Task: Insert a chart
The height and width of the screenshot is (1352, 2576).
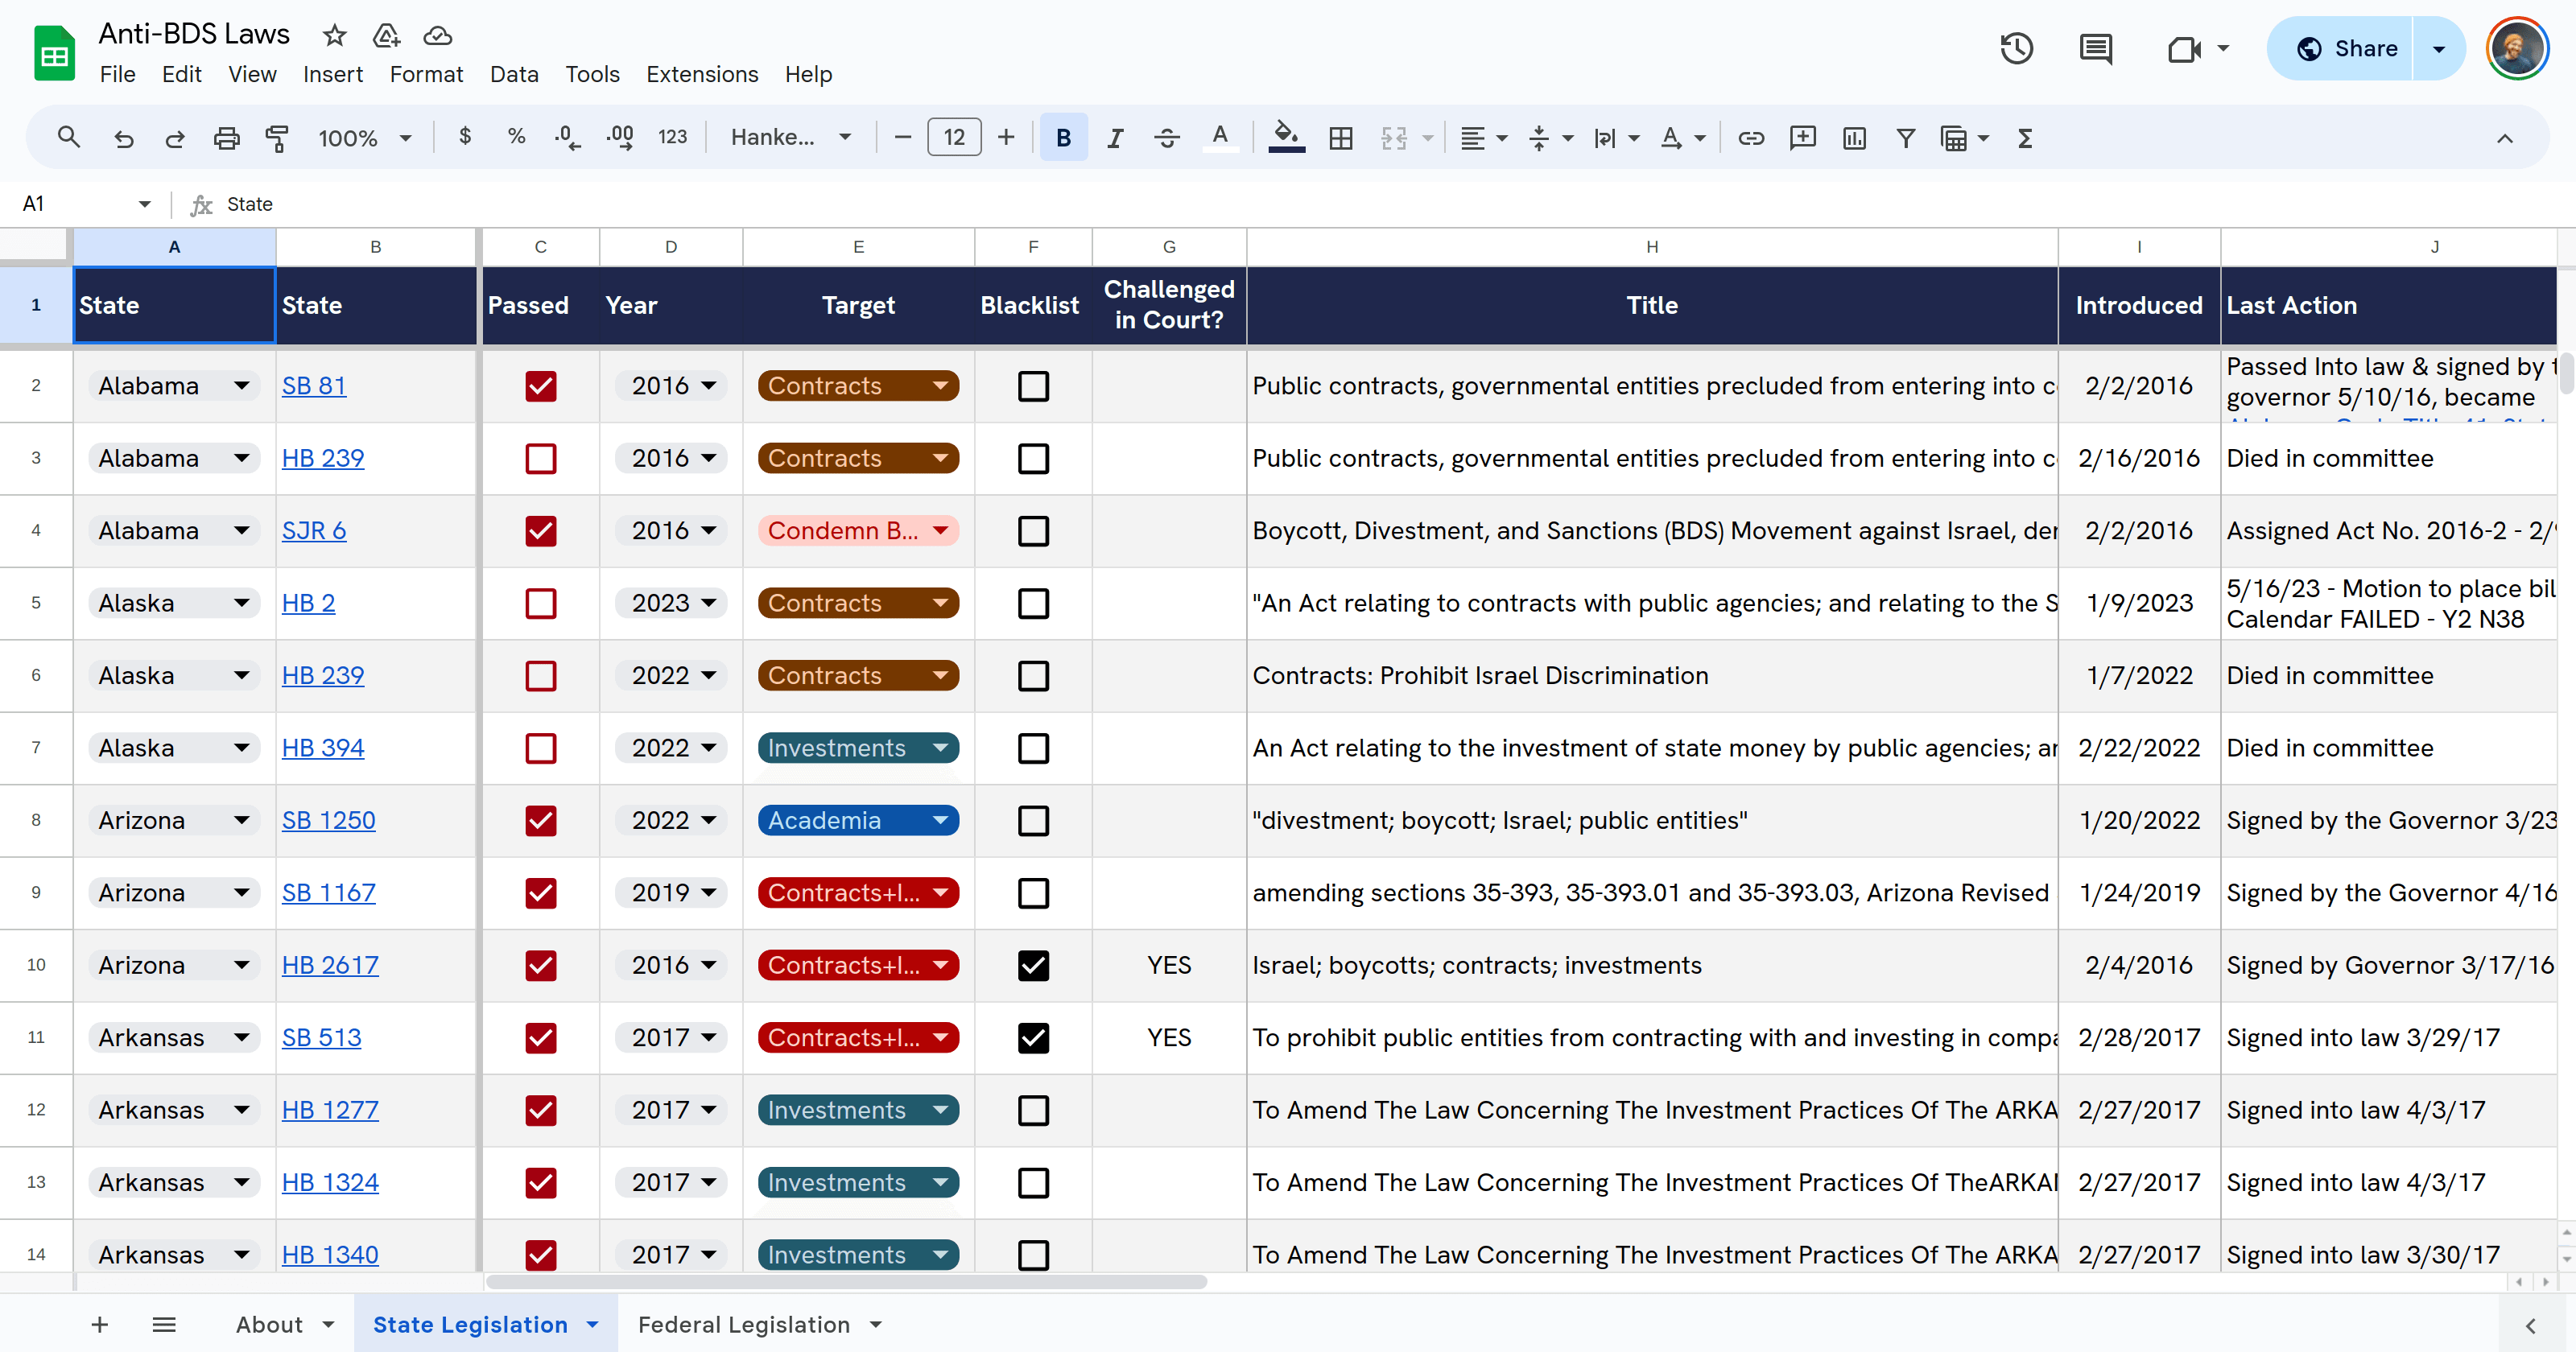Action: 1854,138
